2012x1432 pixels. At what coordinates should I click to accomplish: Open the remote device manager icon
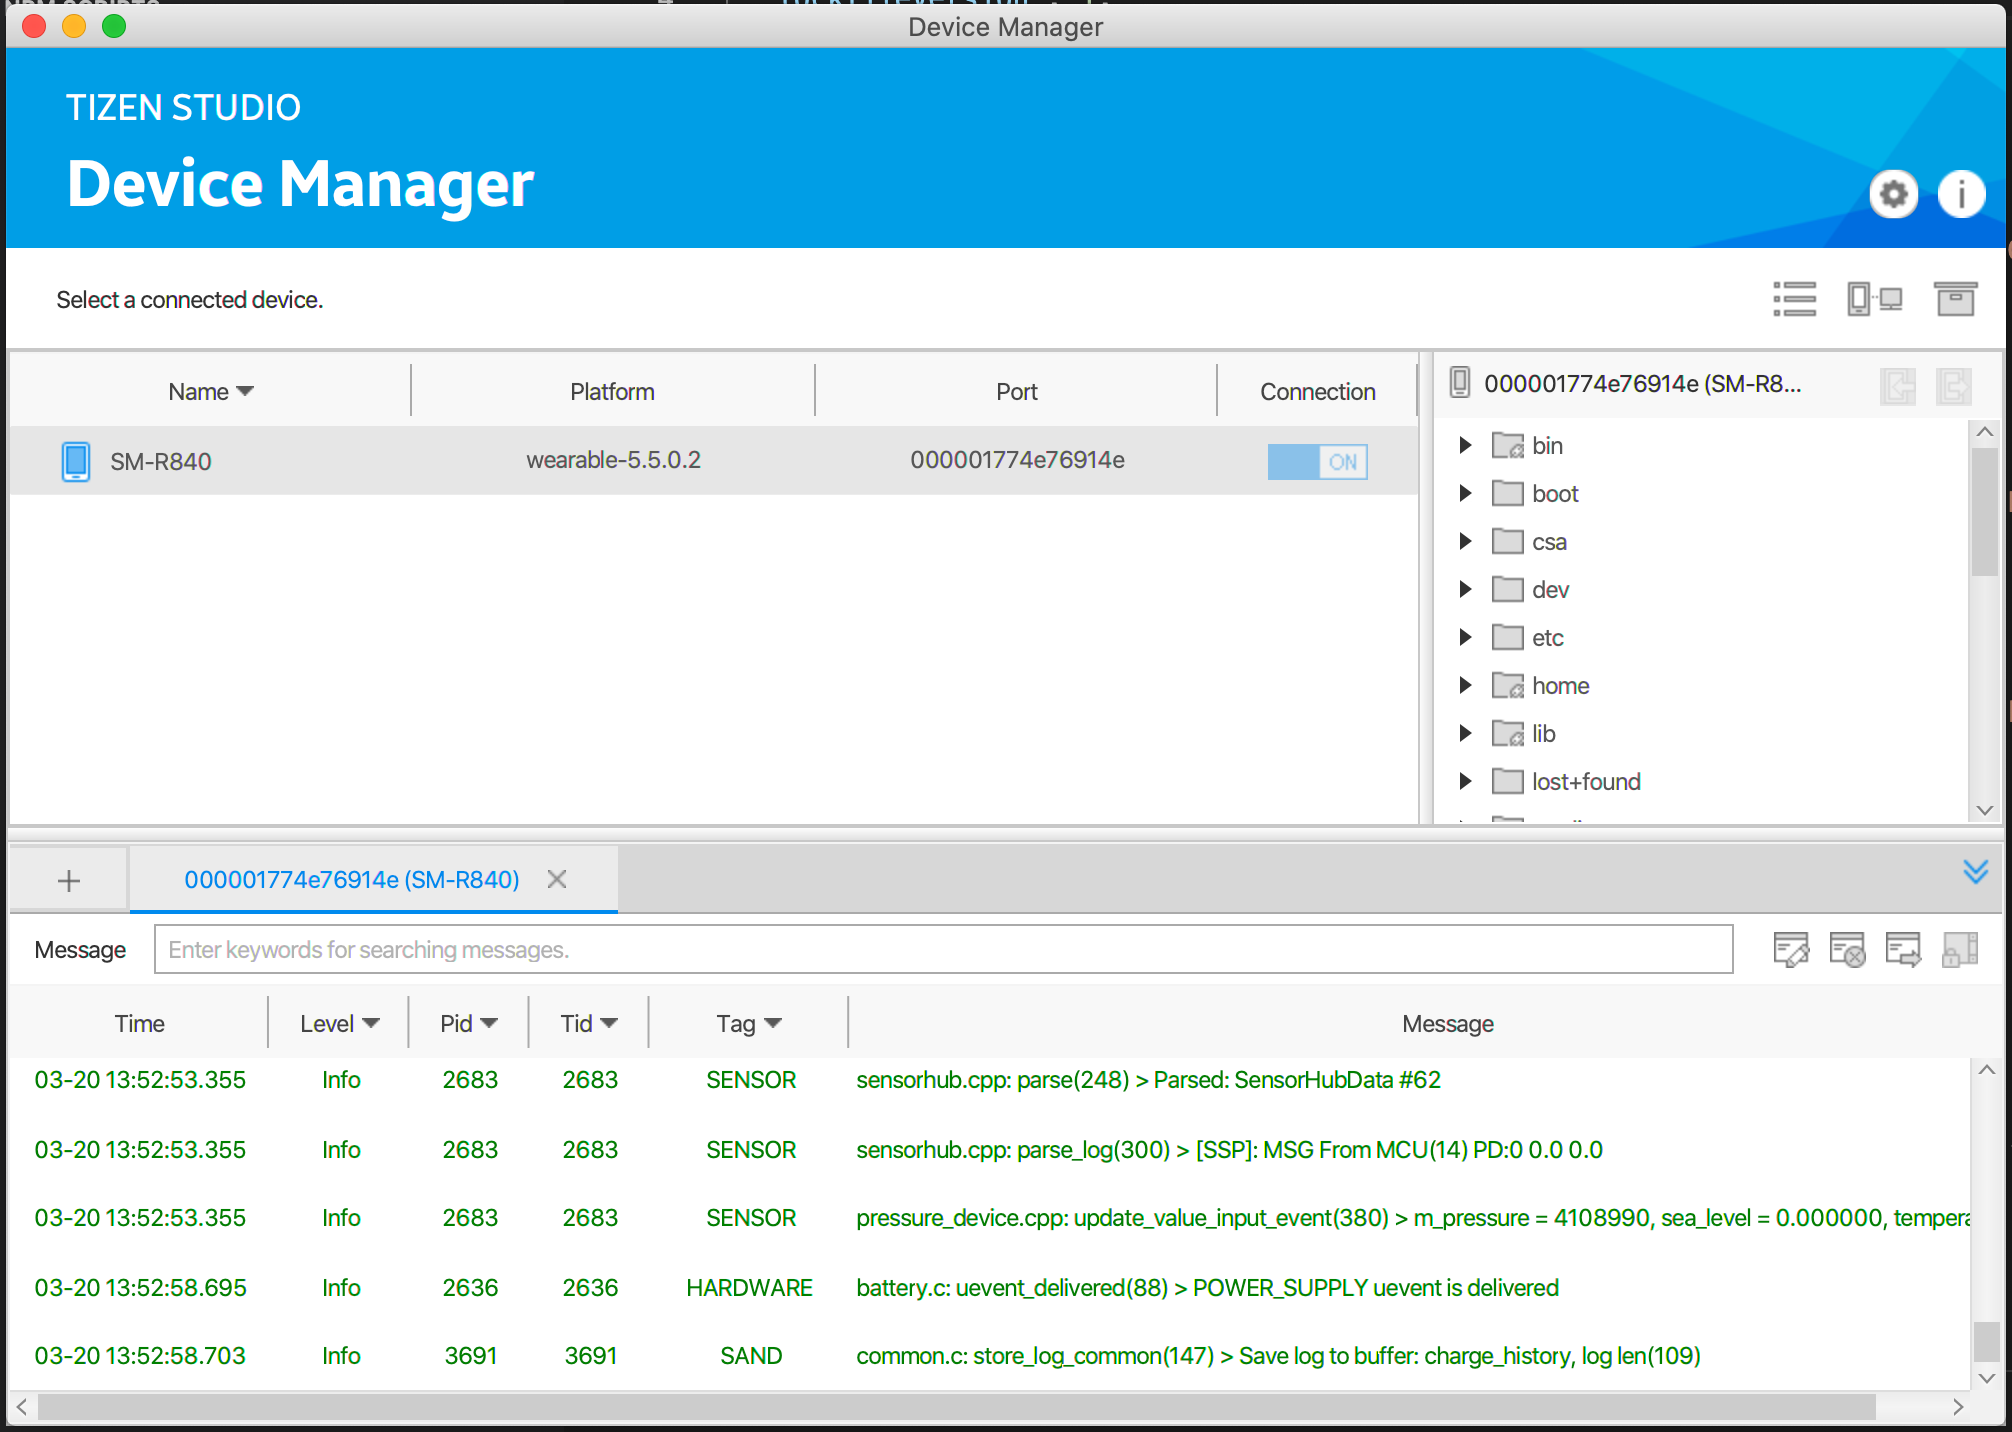1874,299
